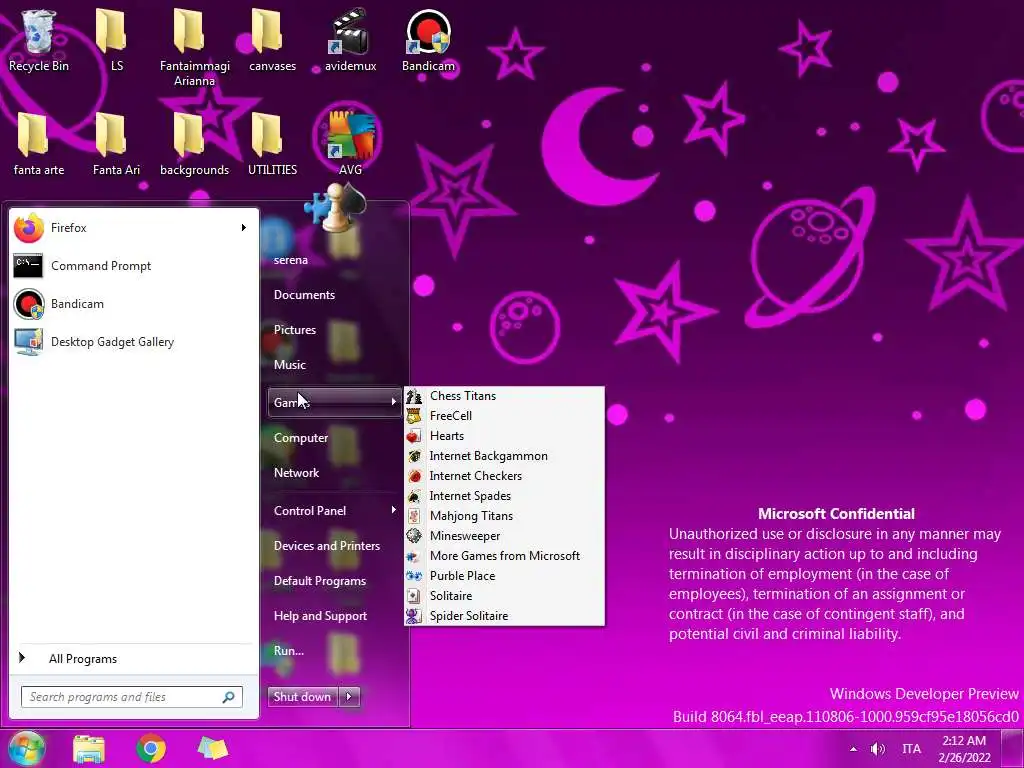The width and height of the screenshot is (1024, 768).
Task: Open the backgrounds folder
Action: 195,144
